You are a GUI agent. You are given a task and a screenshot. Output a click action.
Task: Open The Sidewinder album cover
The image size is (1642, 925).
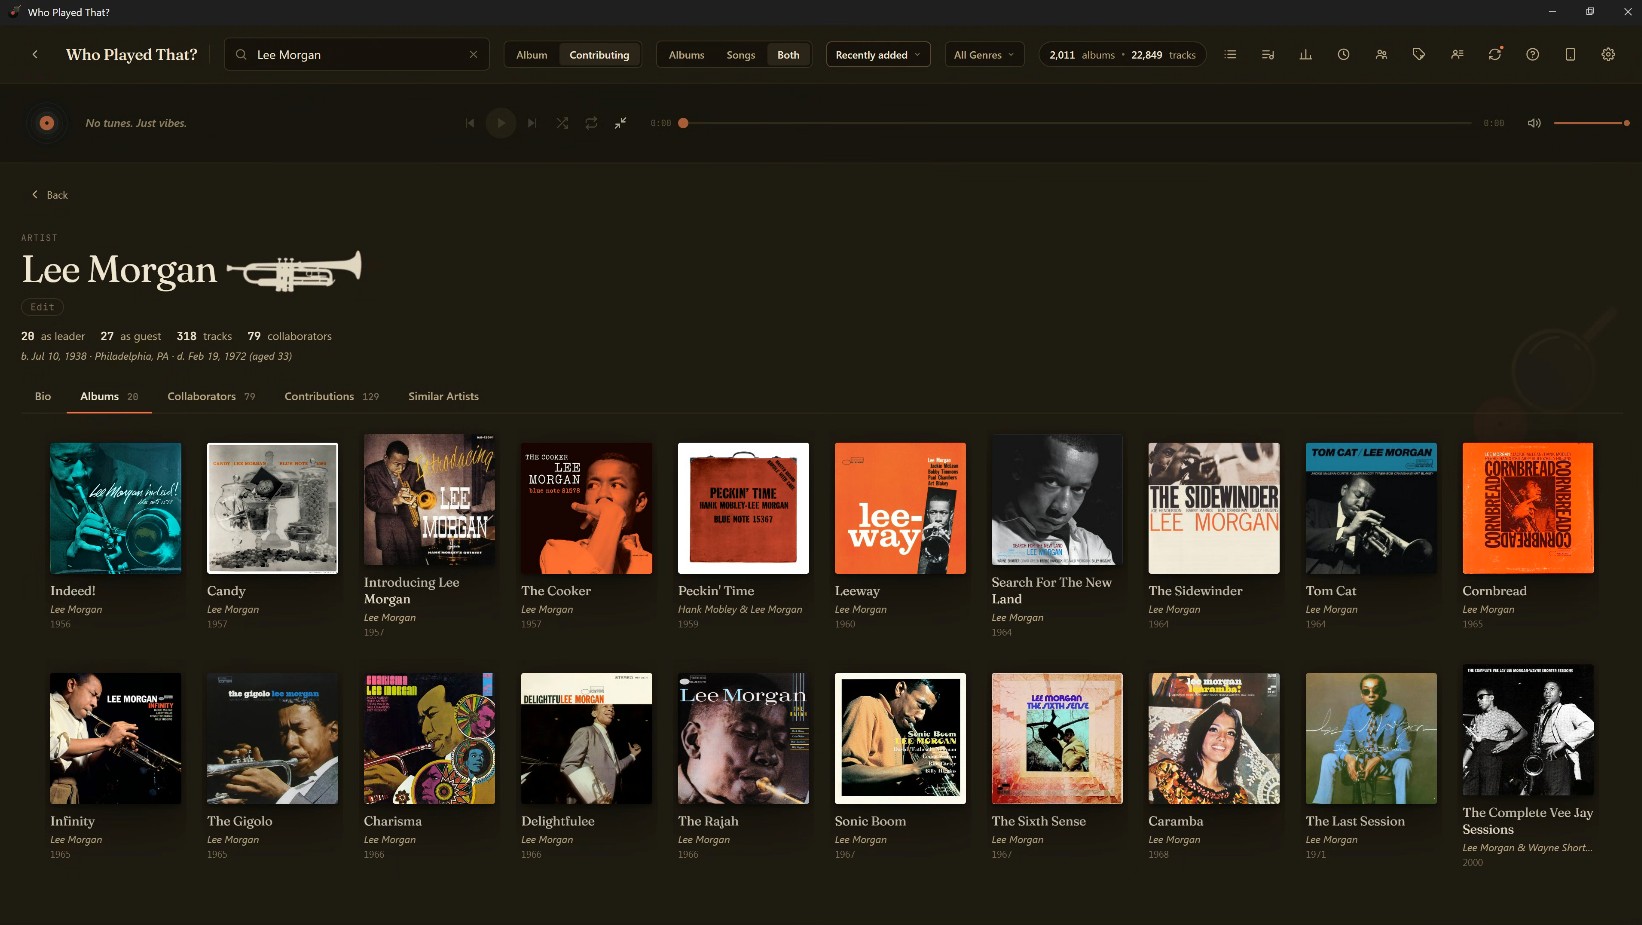click(x=1214, y=508)
